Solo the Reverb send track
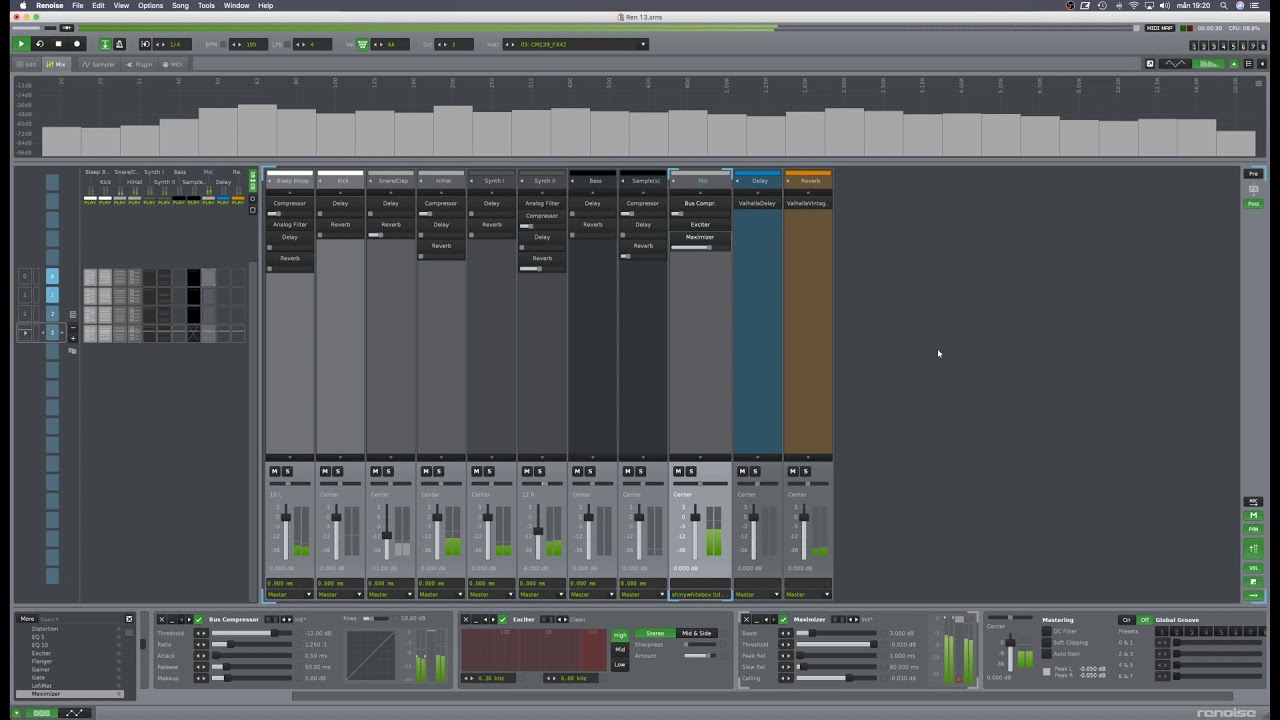Screen dimensions: 1280x720 [805, 471]
